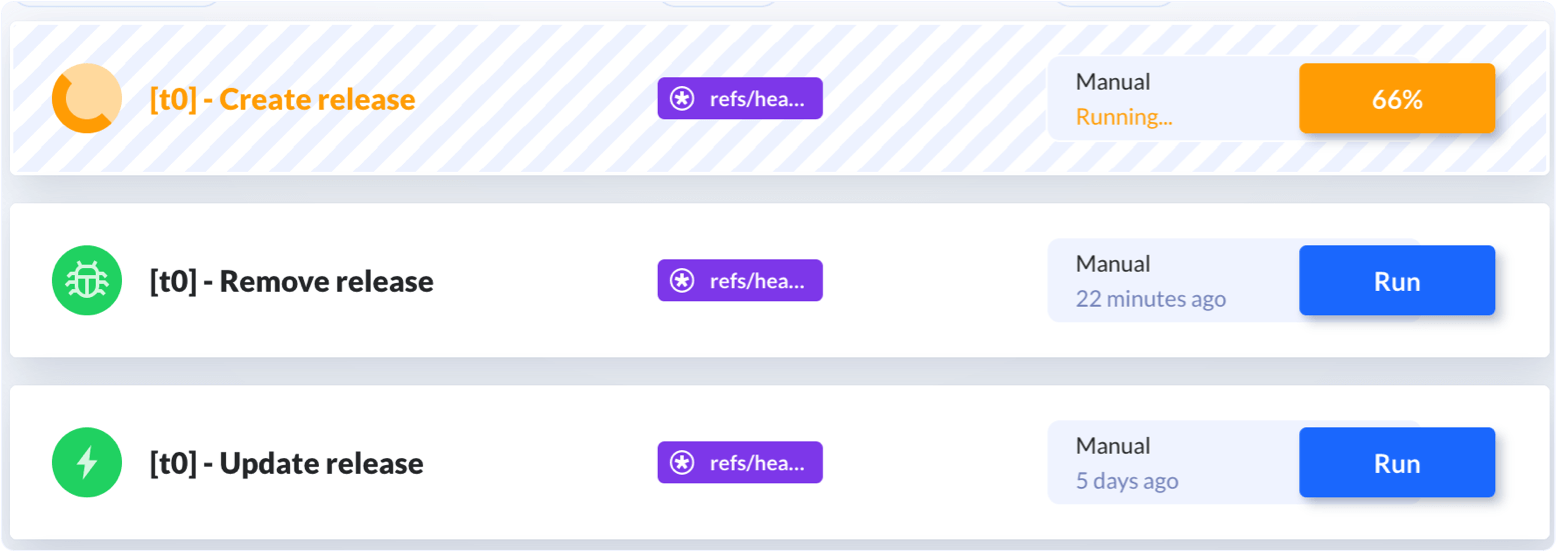Click the Manual label on Remove release row
This screenshot has height=552, width=1556.
pyautogui.click(x=1113, y=264)
